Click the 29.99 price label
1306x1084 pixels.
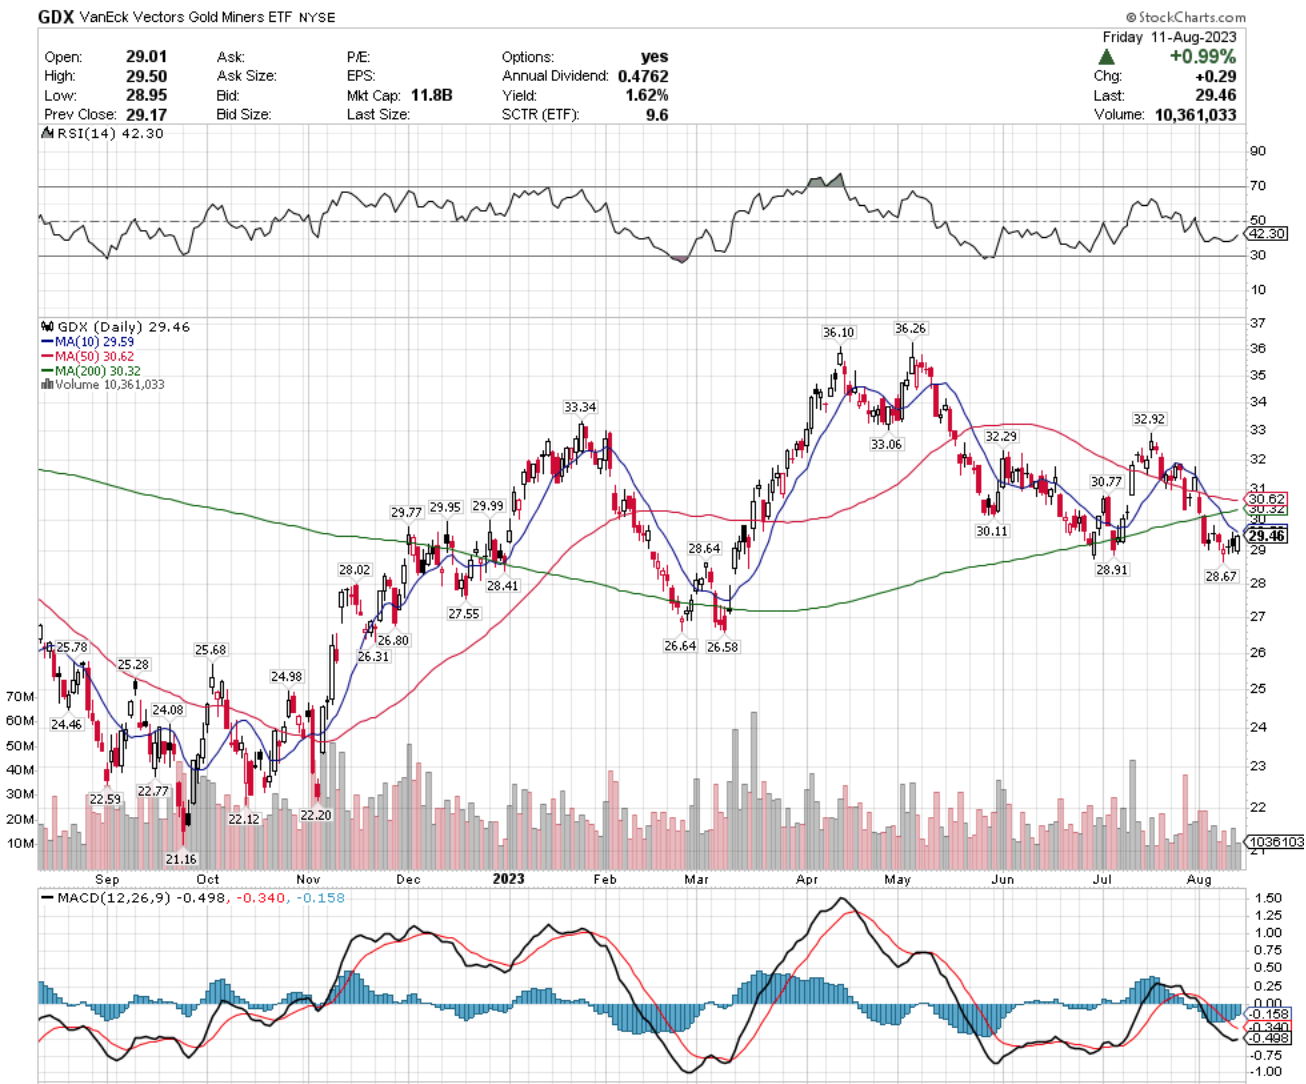tap(488, 506)
